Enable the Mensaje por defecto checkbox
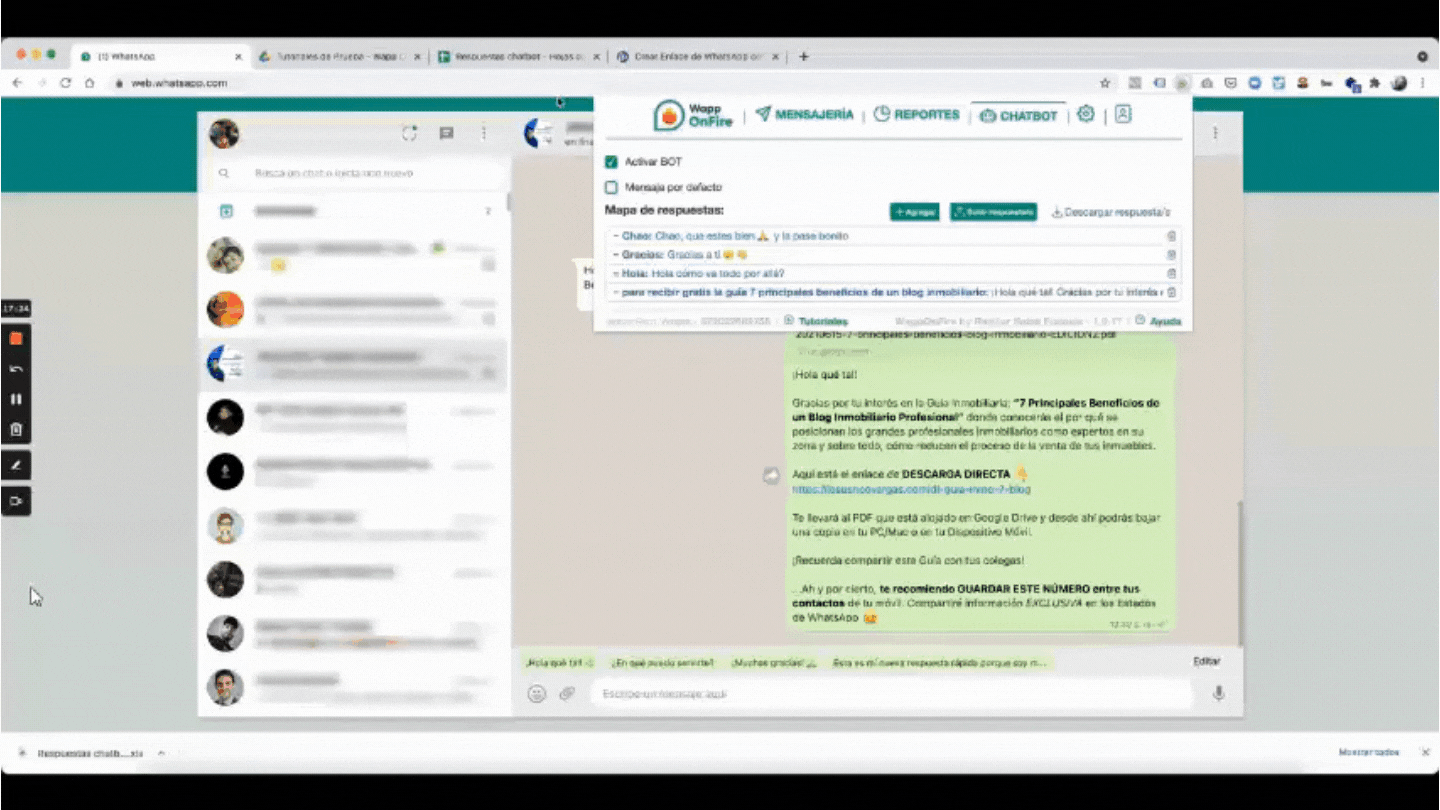1440x810 pixels. pyautogui.click(x=611, y=187)
